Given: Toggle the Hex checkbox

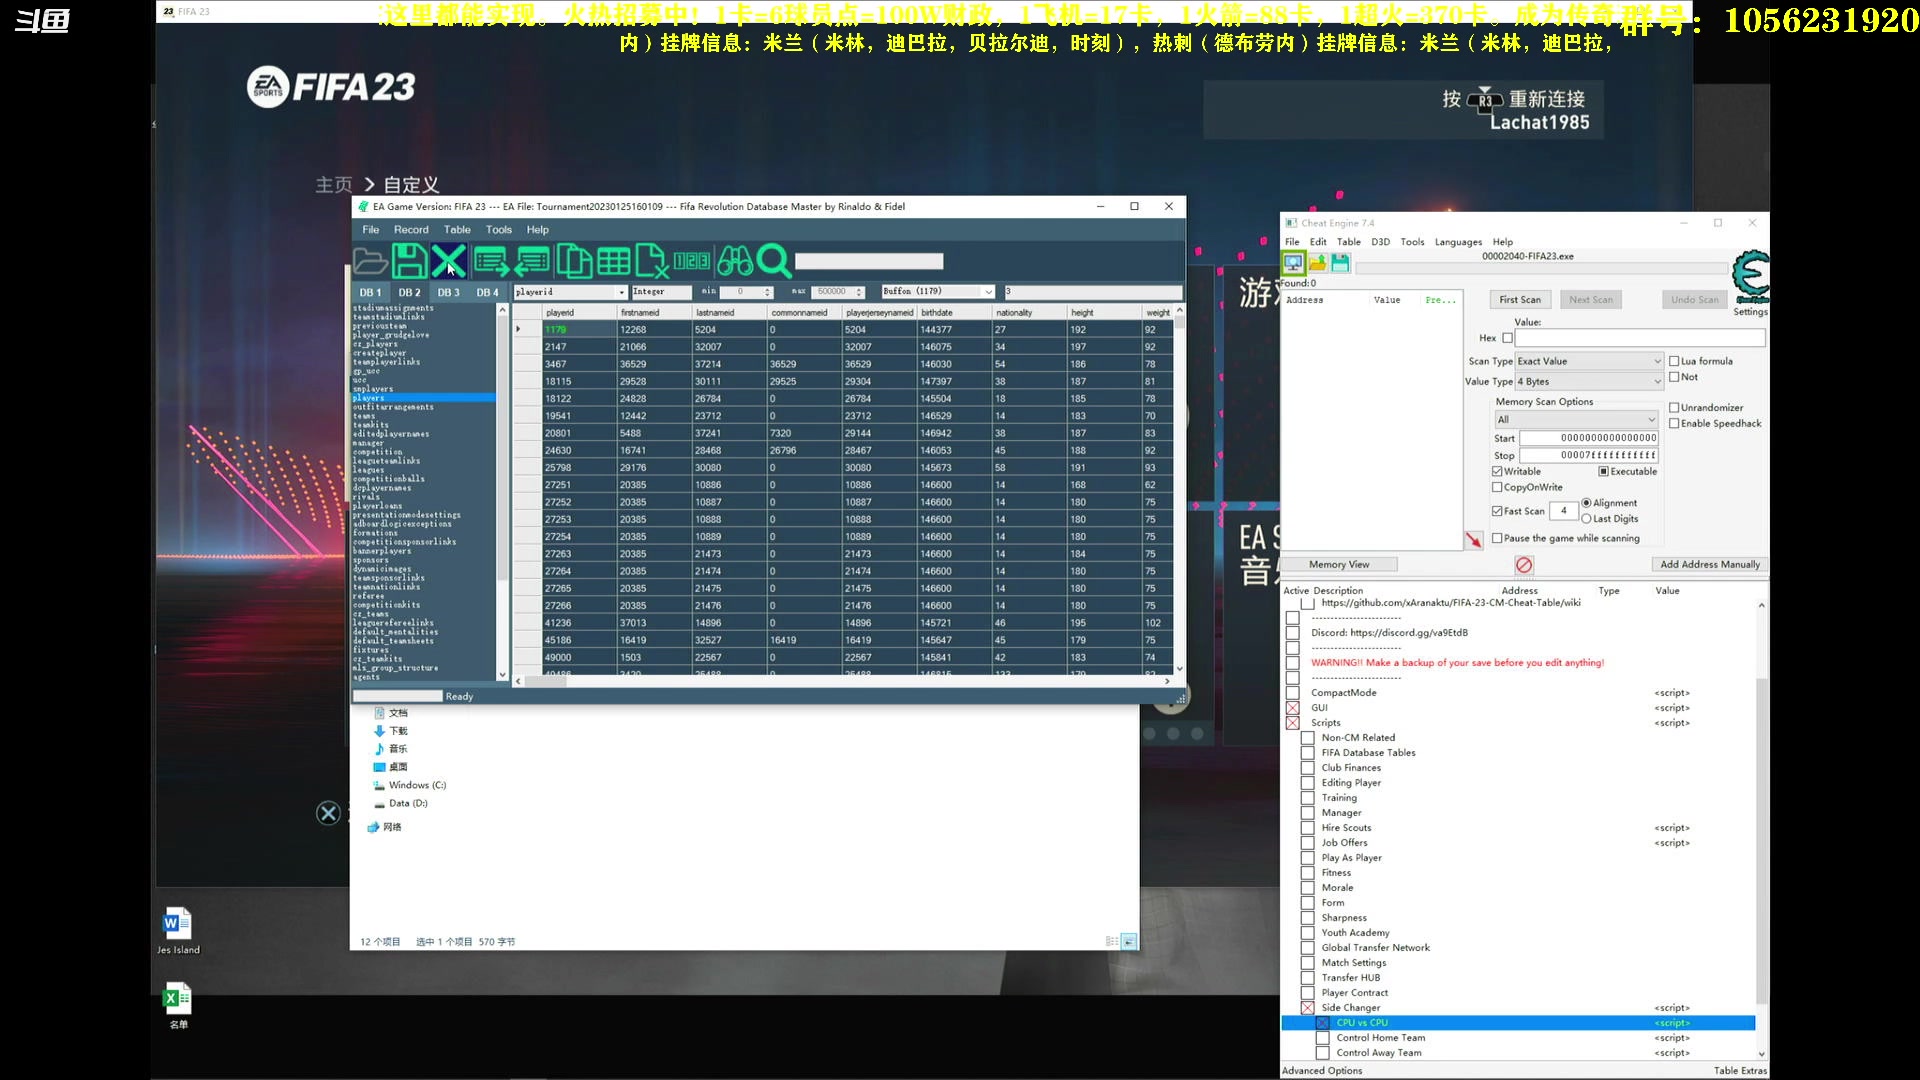Looking at the screenshot, I should tap(1508, 338).
